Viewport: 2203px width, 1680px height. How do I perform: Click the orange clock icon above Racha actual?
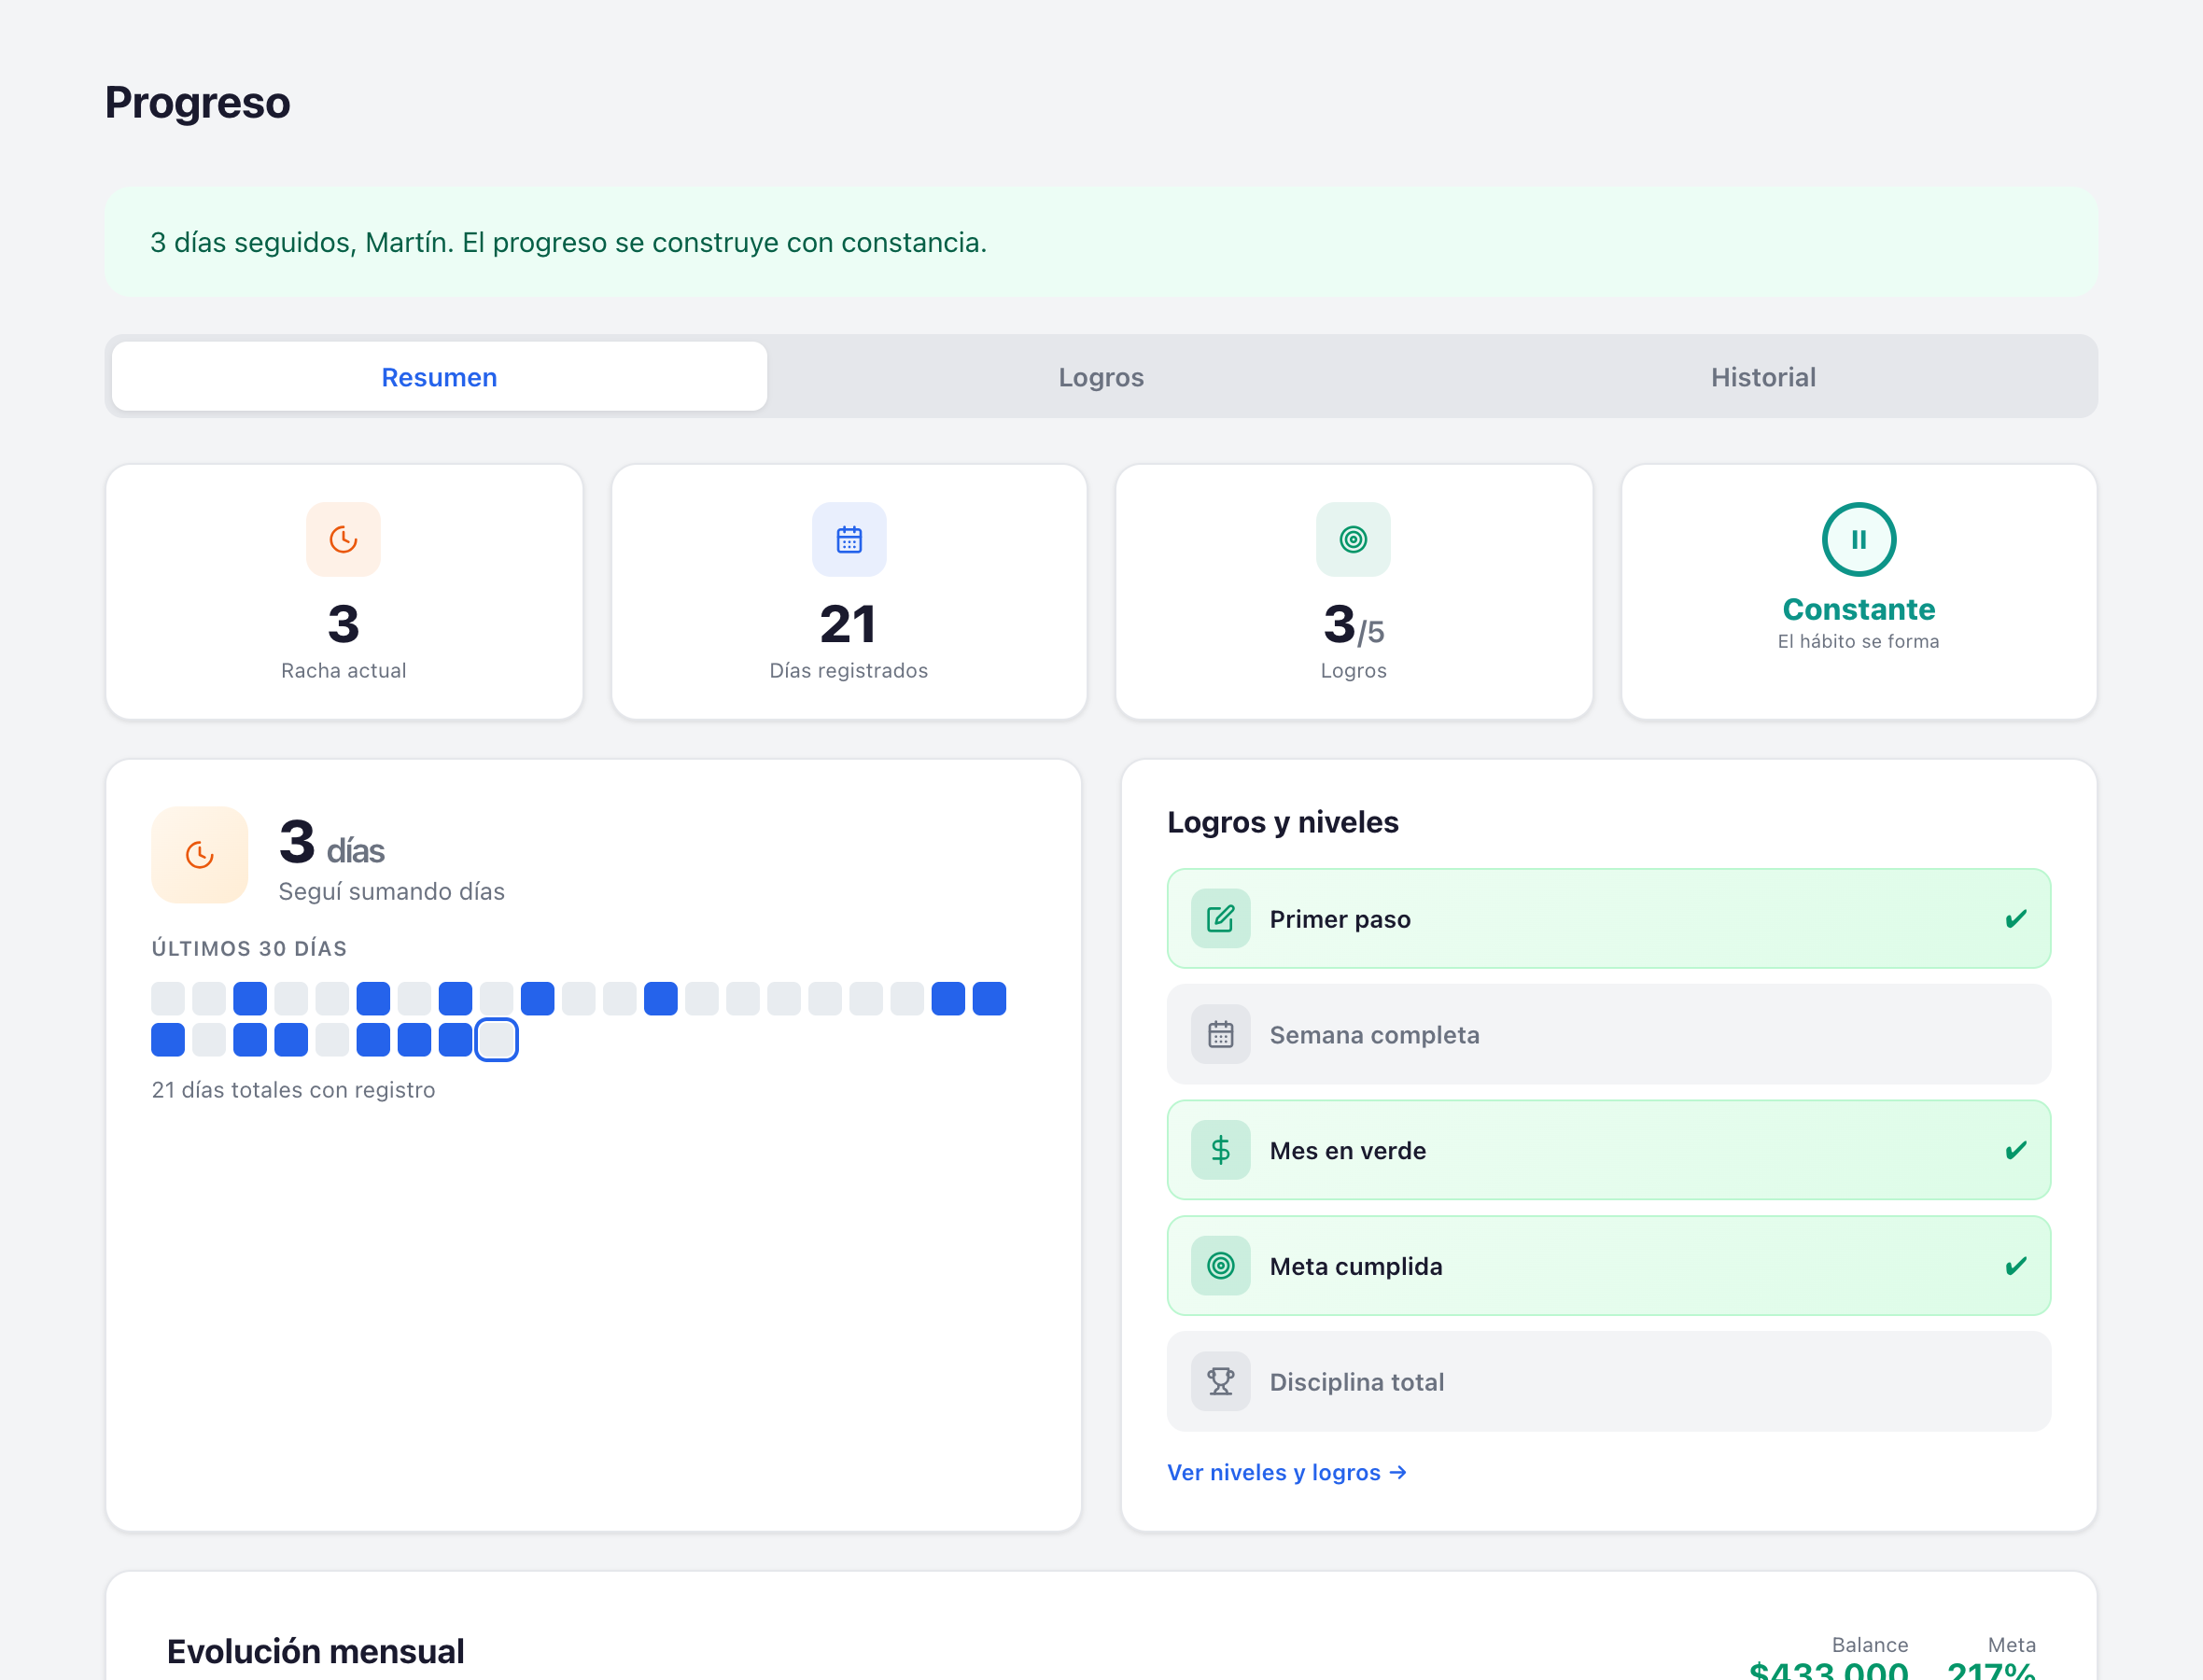coord(343,539)
